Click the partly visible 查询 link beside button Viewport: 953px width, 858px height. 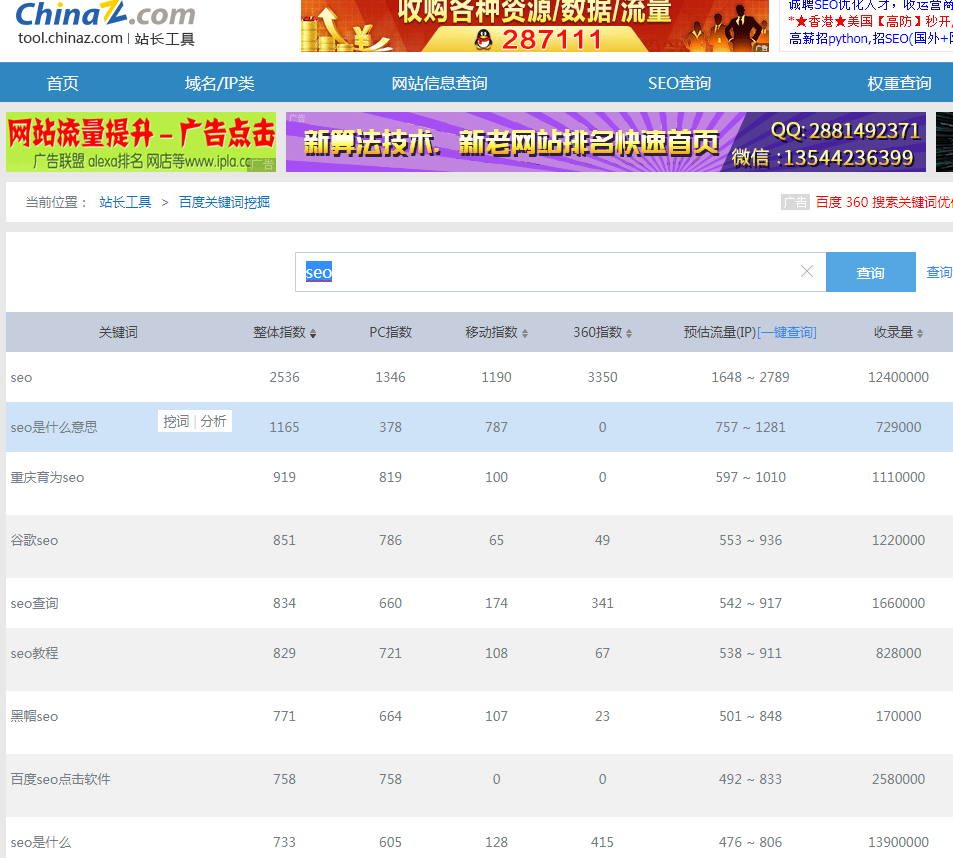(x=940, y=272)
